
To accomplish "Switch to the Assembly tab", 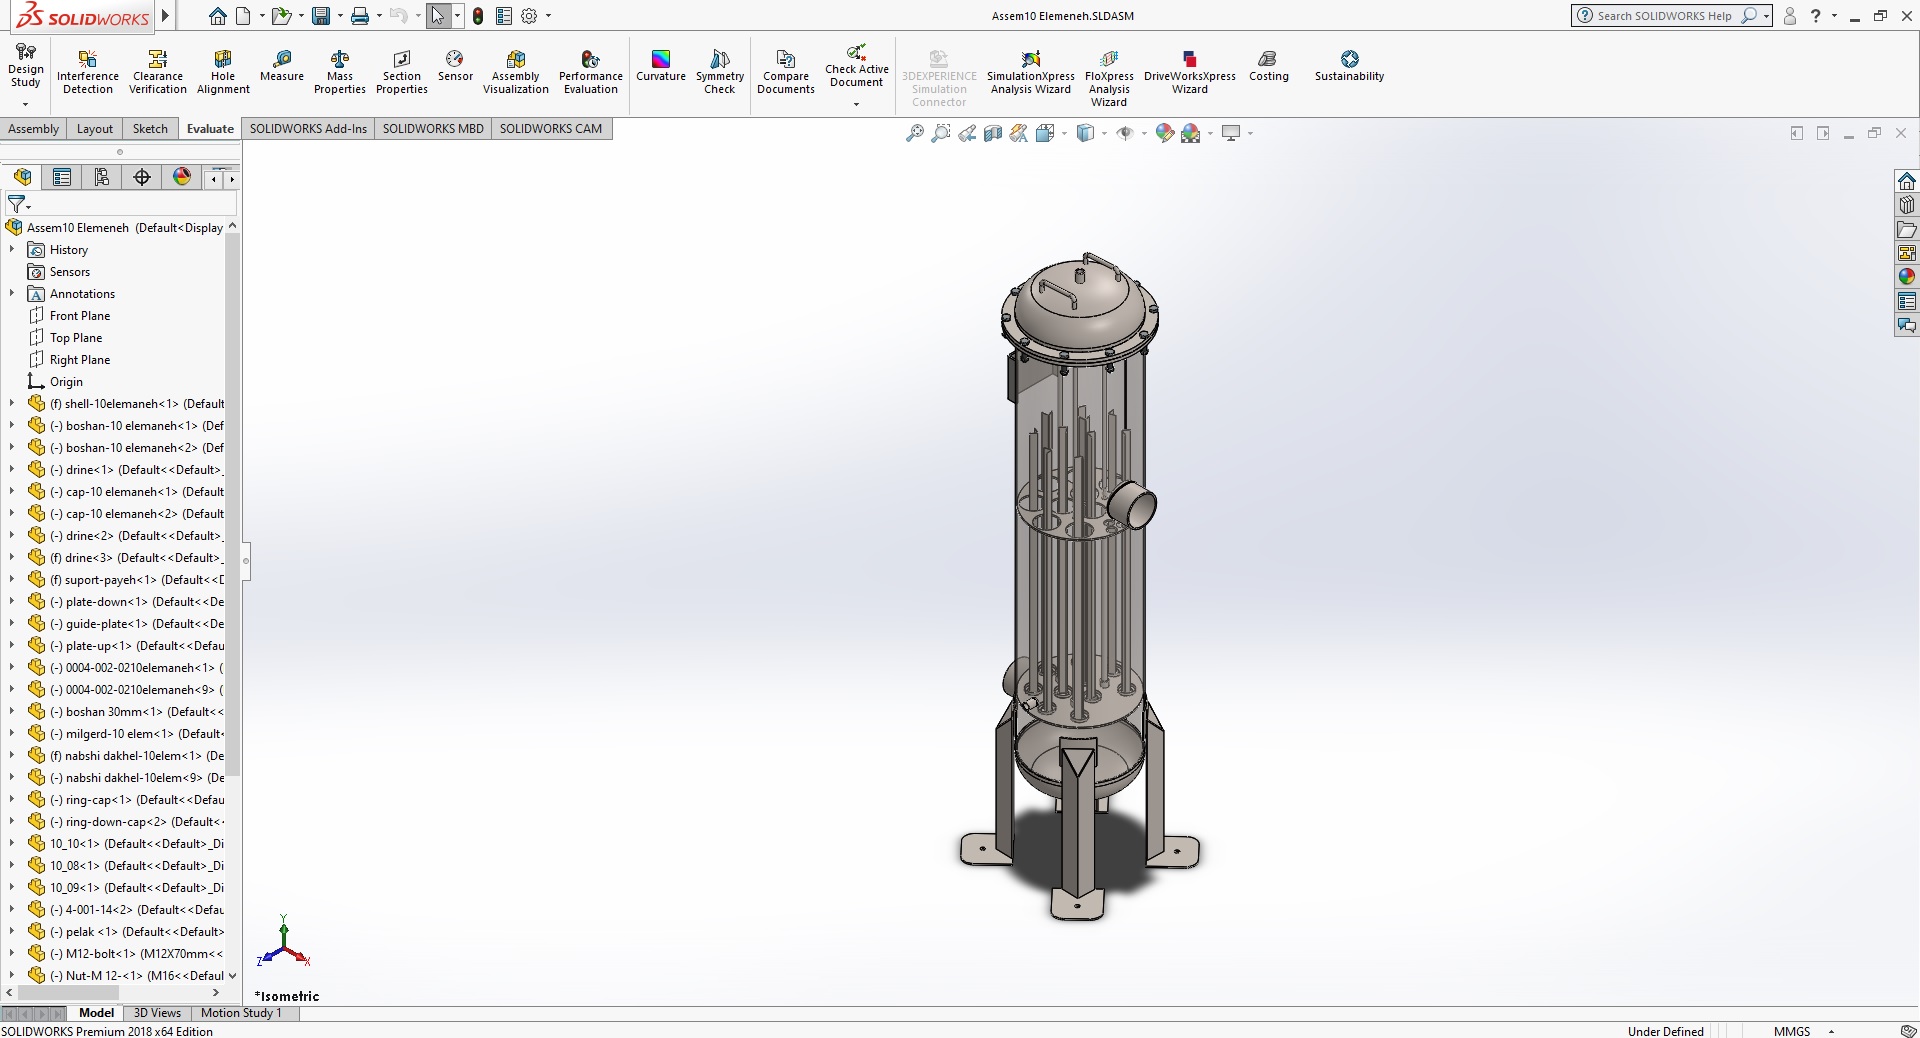I will click(x=34, y=129).
